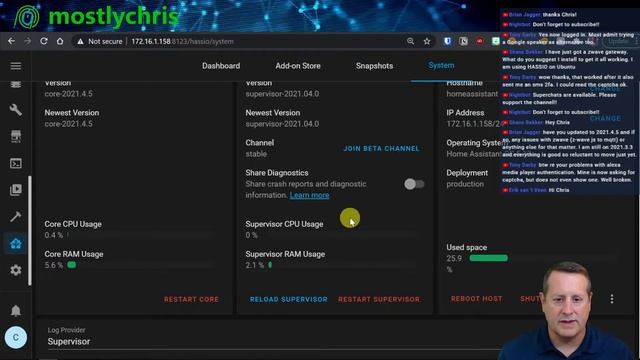Select the Supervisor home icon in sidebar
Screen dimensions: 640x360
(x=16, y=244)
